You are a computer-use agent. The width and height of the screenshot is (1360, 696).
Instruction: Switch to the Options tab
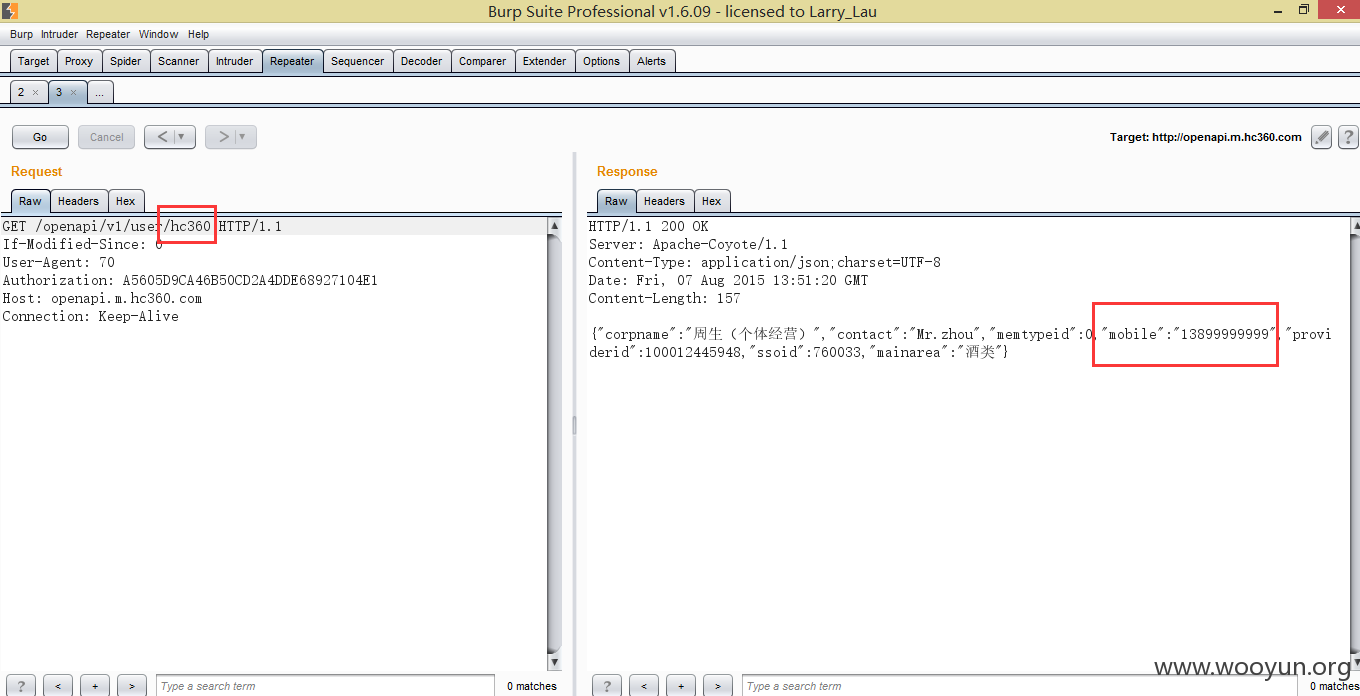click(x=602, y=61)
